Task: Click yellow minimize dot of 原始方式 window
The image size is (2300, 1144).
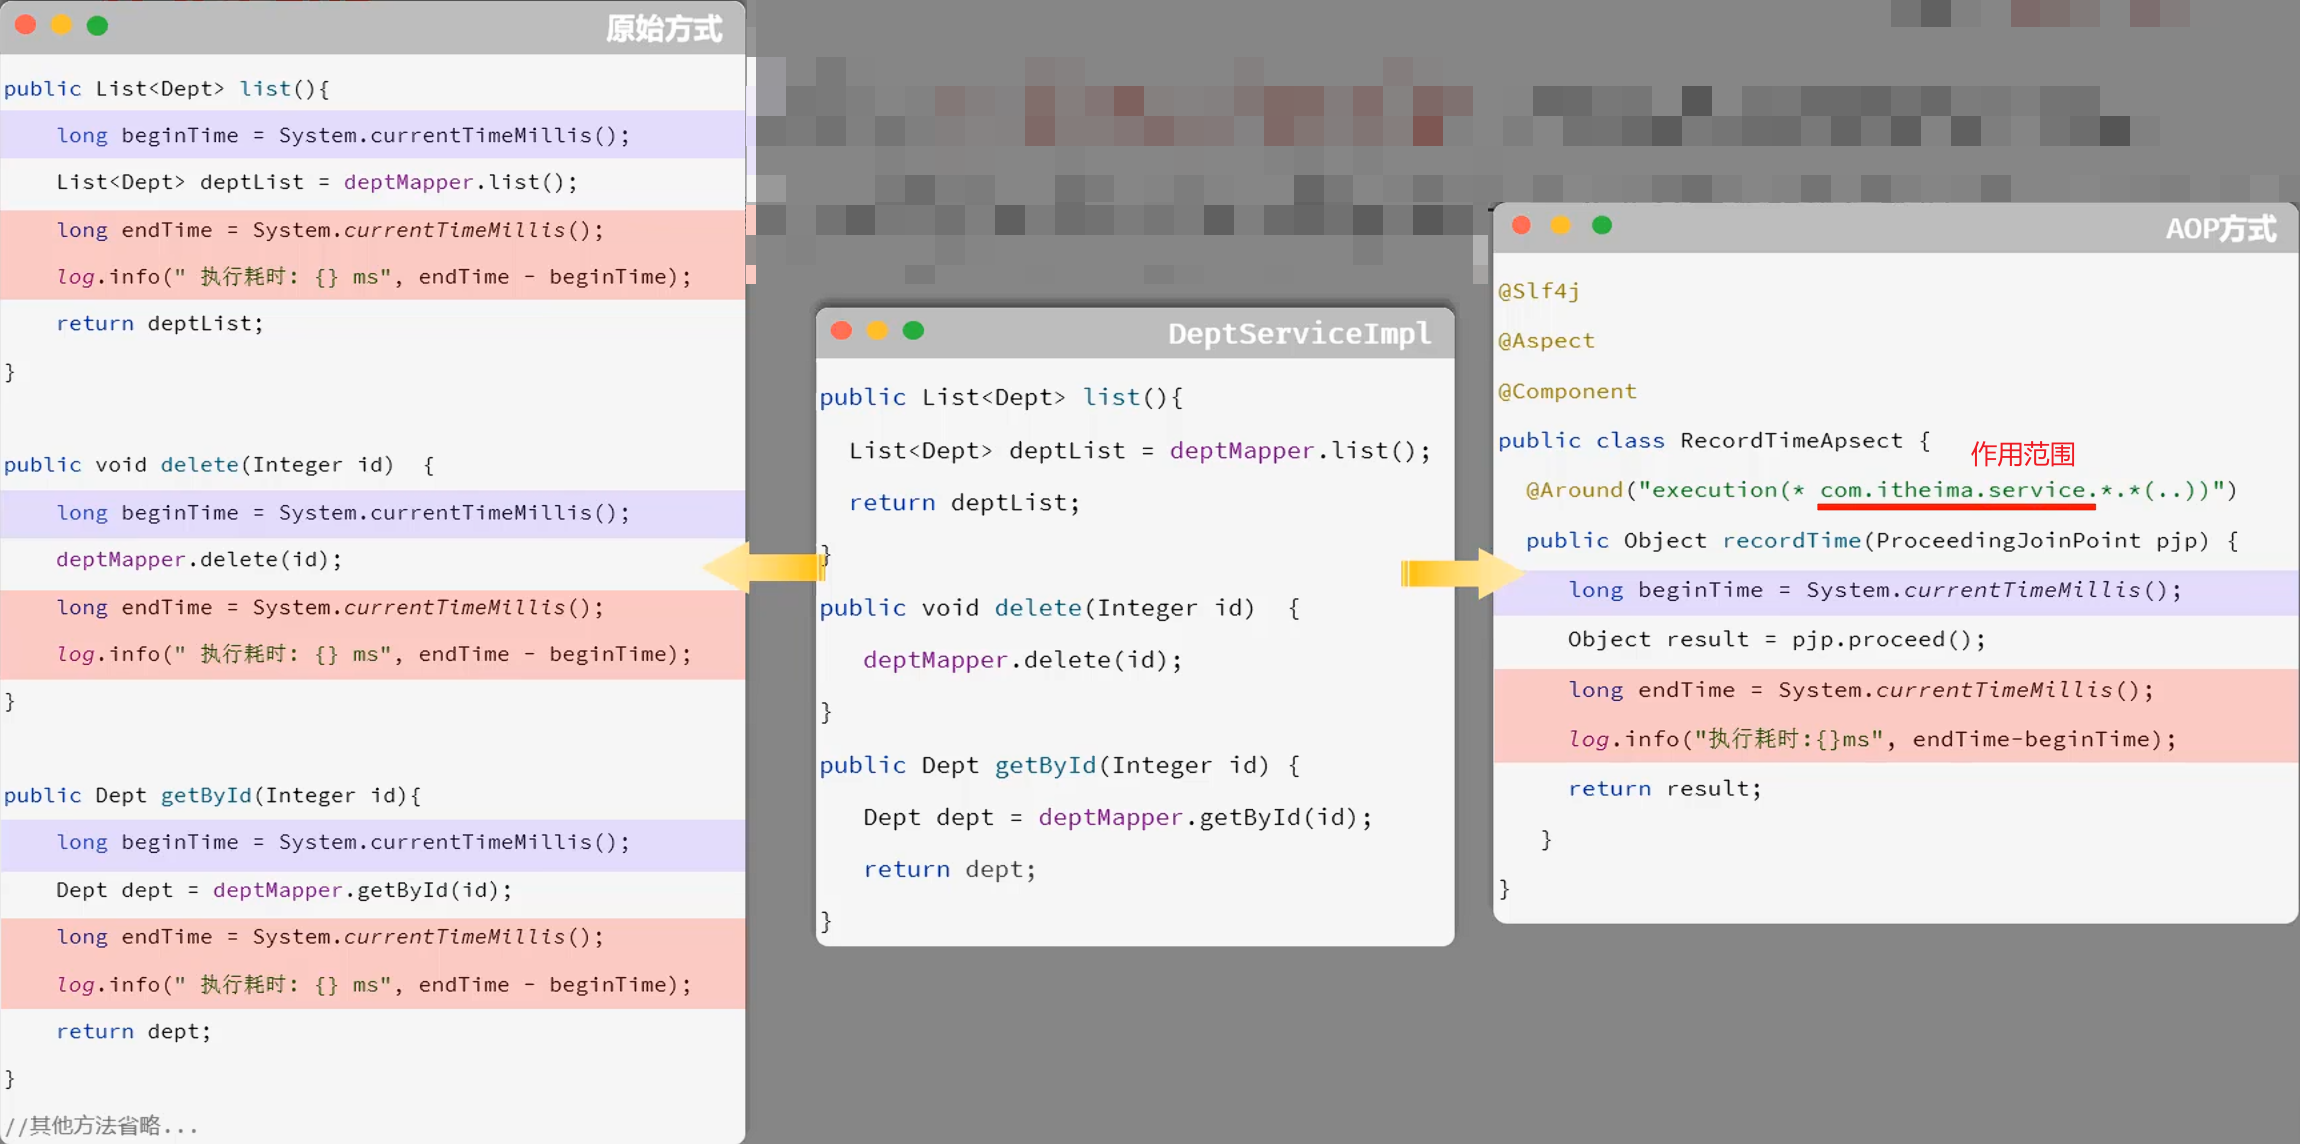Action: tap(62, 25)
